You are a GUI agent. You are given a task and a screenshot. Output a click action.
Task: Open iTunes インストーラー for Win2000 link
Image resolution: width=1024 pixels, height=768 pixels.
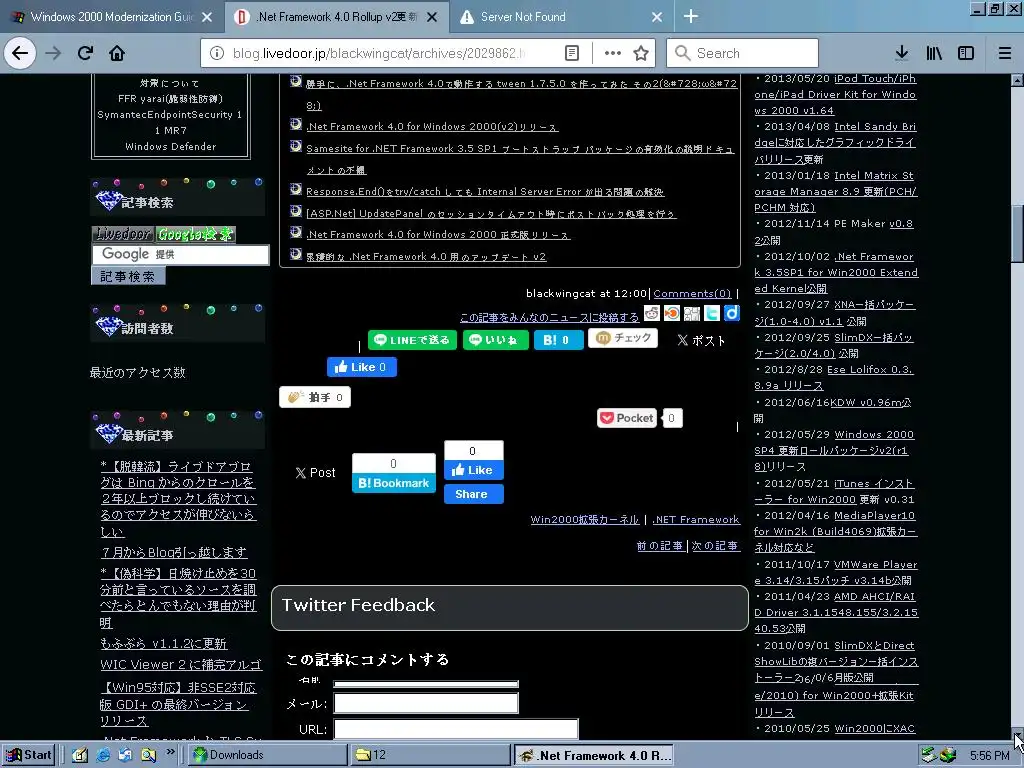[x=835, y=491]
